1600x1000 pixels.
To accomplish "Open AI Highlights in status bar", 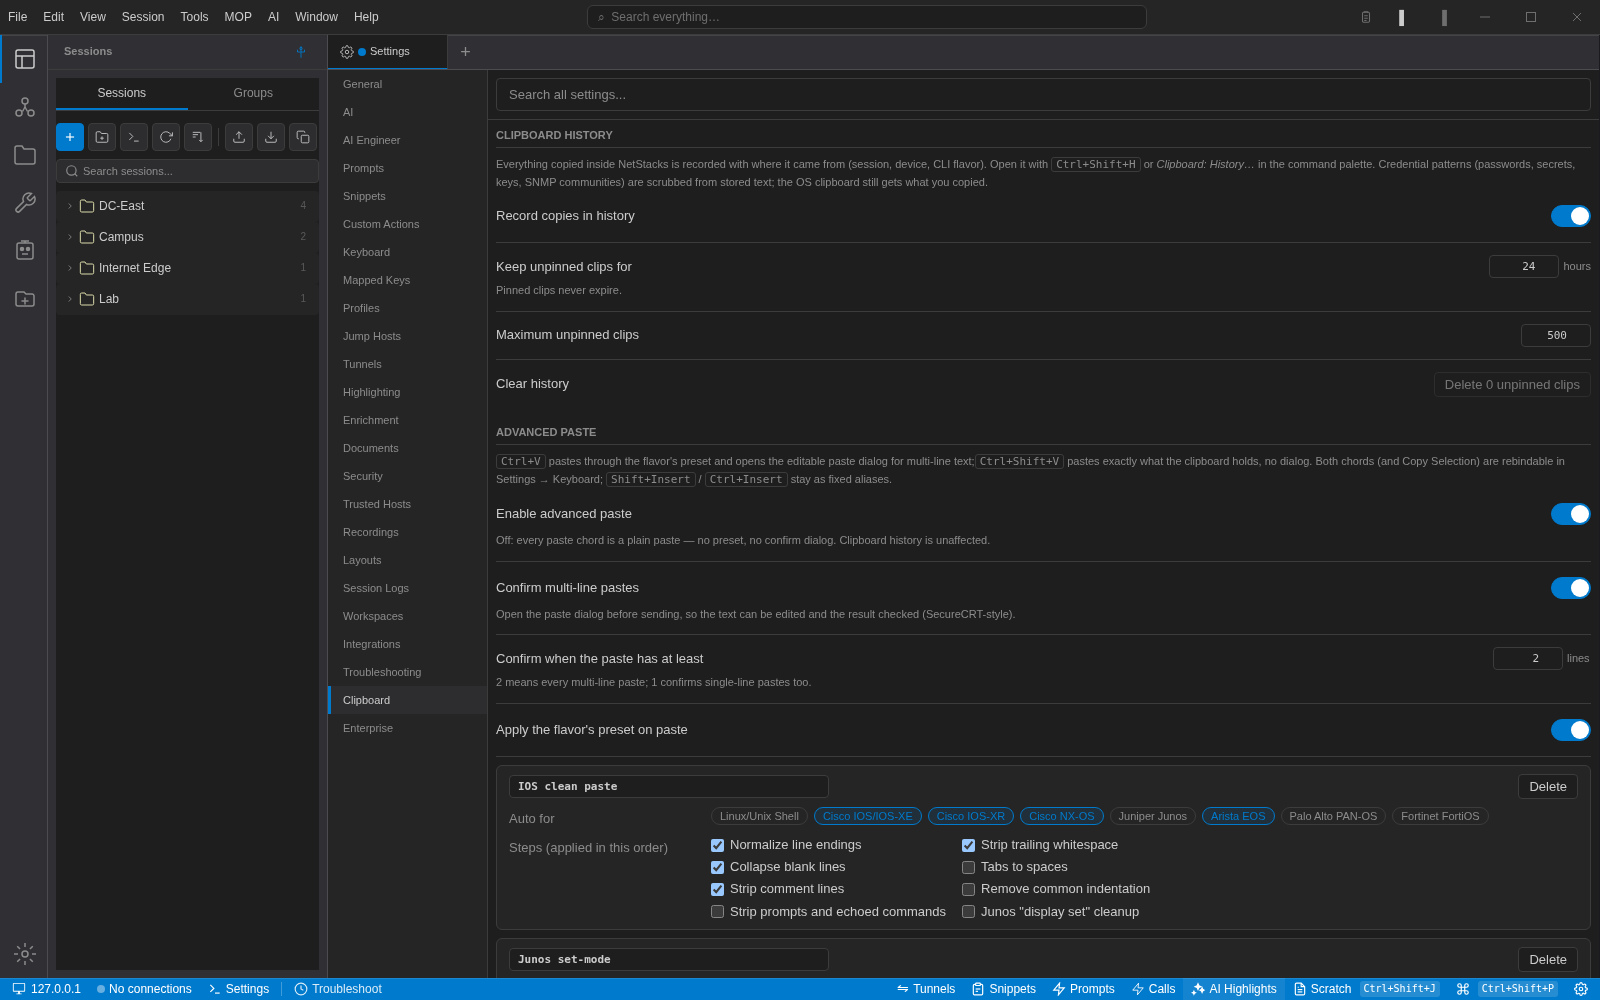I will 1234,989.
